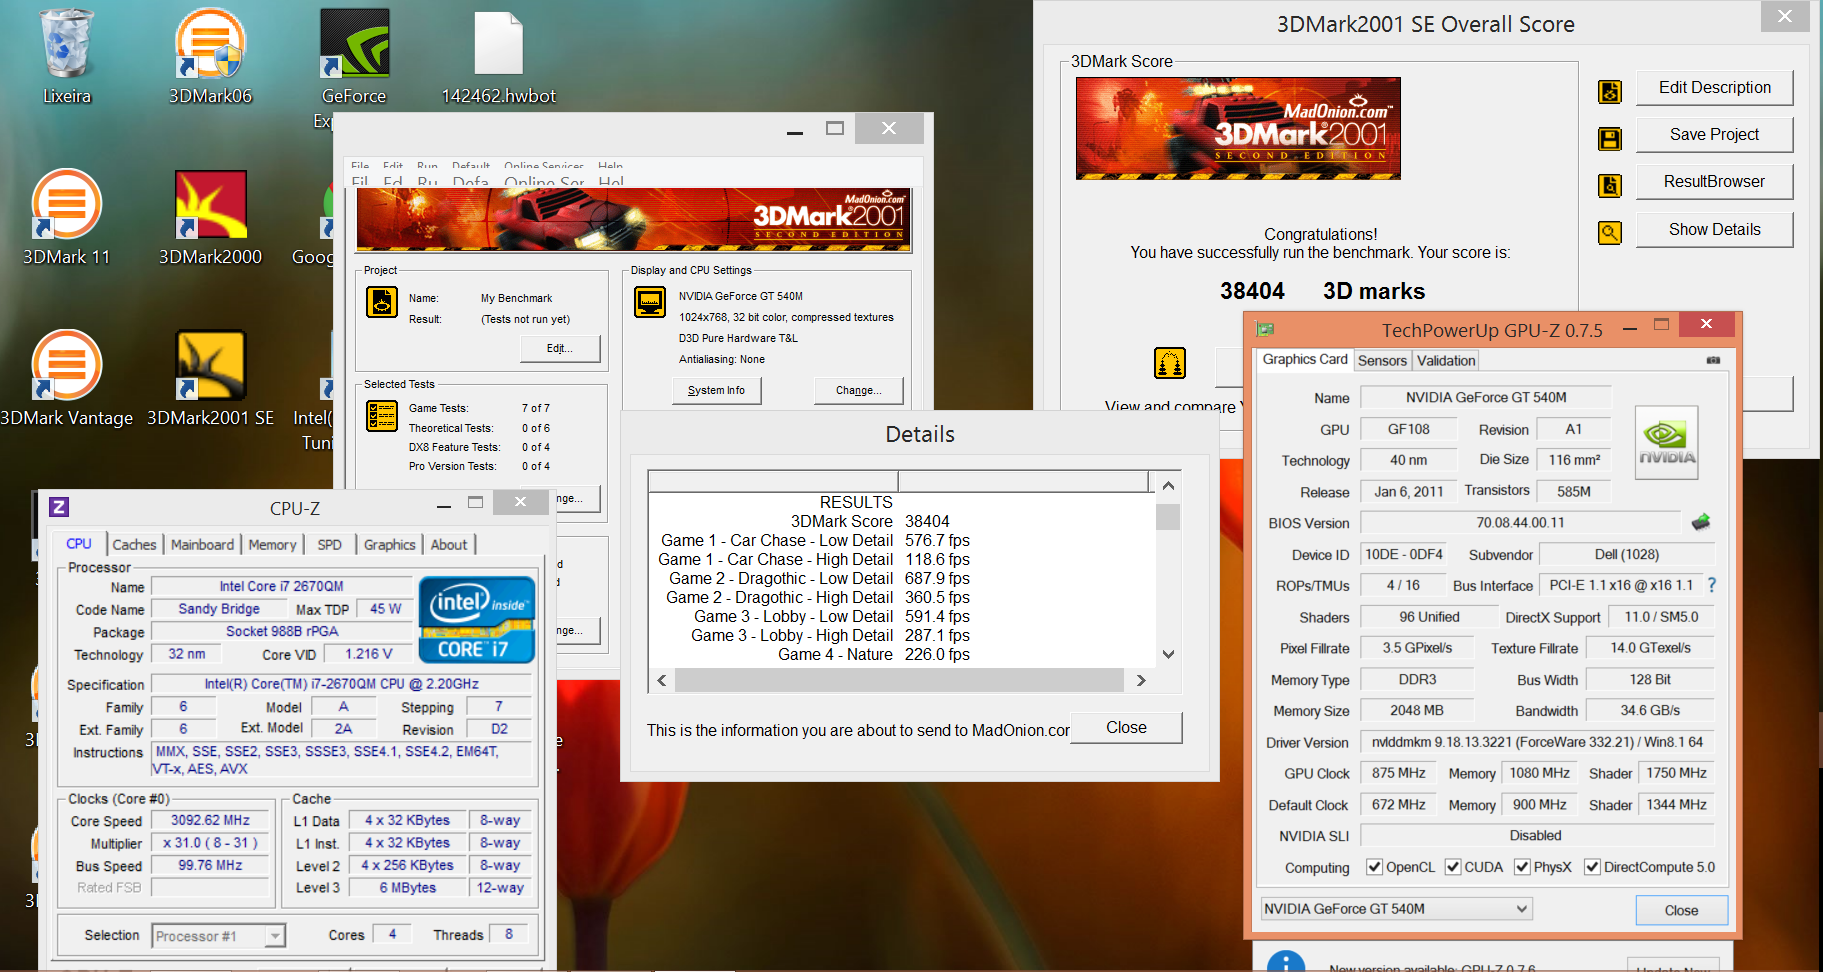Click the yellow View and compare icon
The height and width of the screenshot is (972, 1823).
pos(1170,363)
